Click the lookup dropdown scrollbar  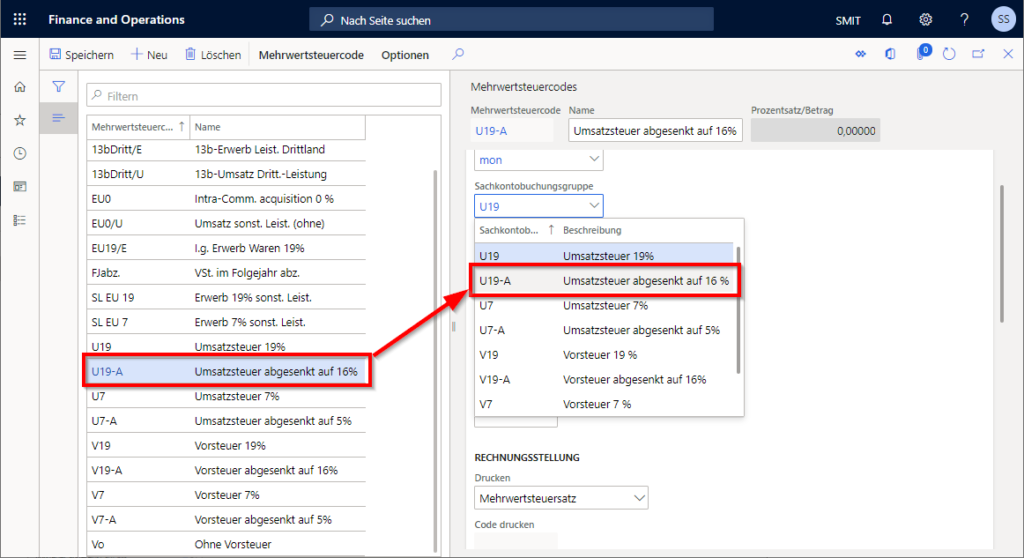point(739,310)
